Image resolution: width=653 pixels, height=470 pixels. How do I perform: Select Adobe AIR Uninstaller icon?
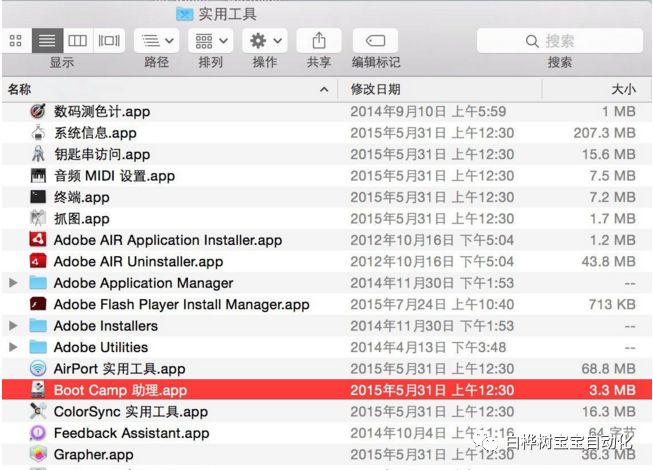click(38, 261)
